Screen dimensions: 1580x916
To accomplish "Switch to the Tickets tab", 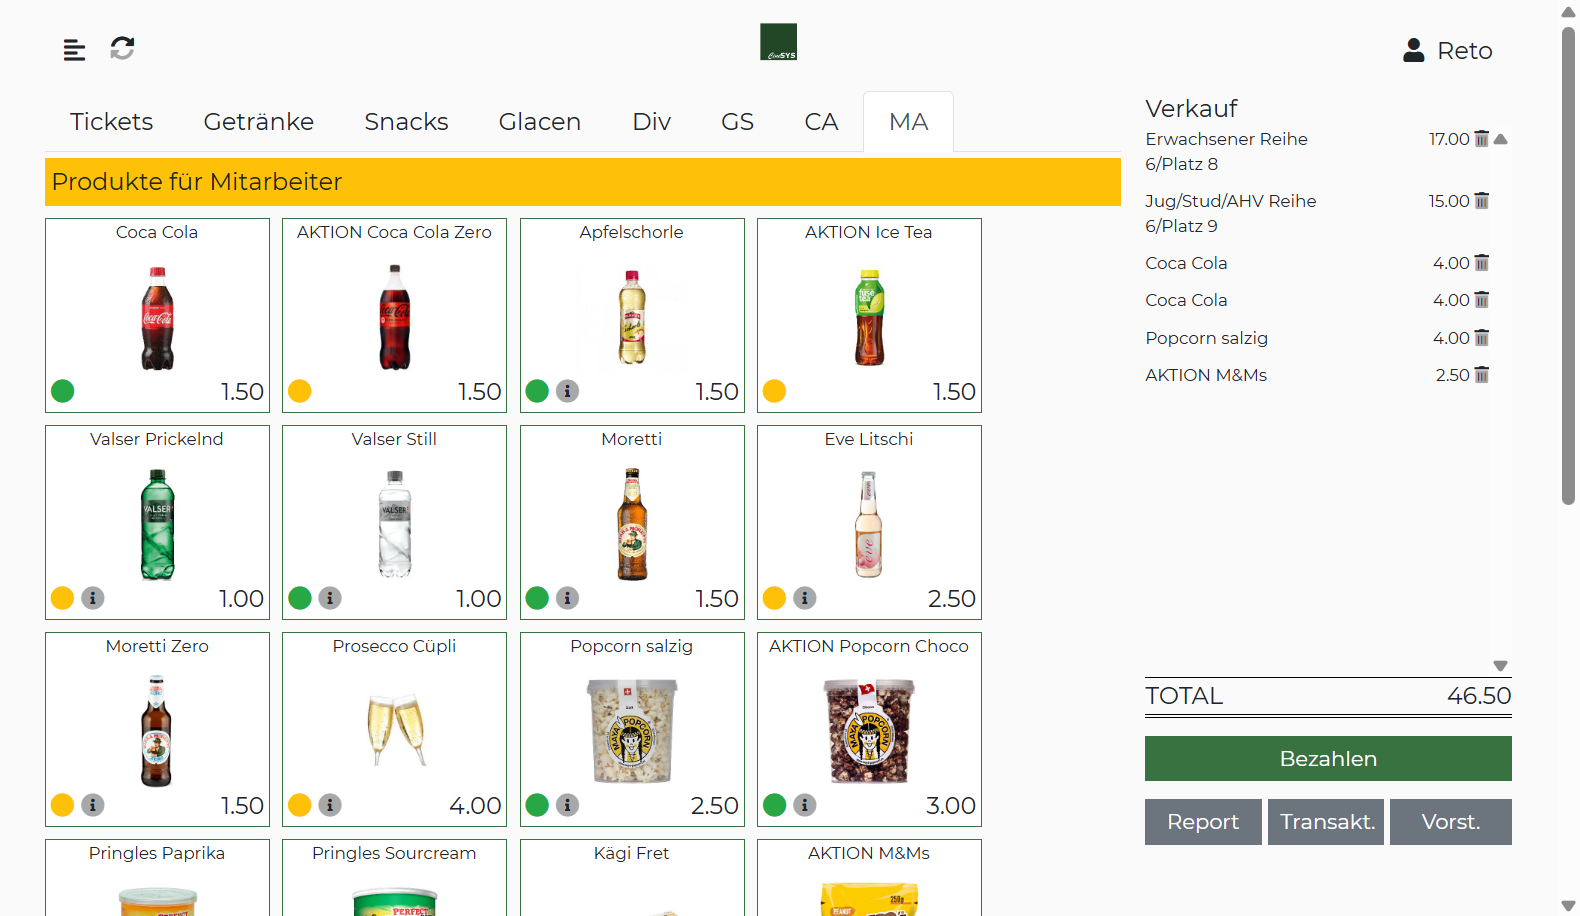I will pos(112,122).
